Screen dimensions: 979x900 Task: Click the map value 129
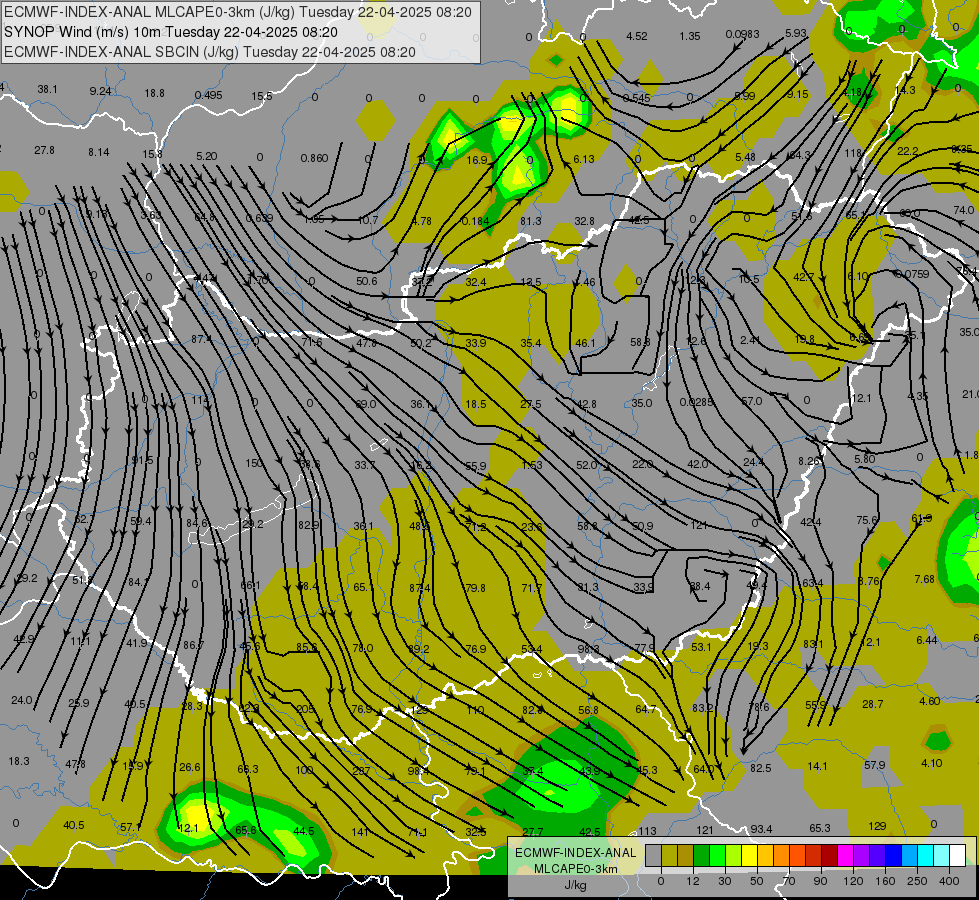point(877,826)
